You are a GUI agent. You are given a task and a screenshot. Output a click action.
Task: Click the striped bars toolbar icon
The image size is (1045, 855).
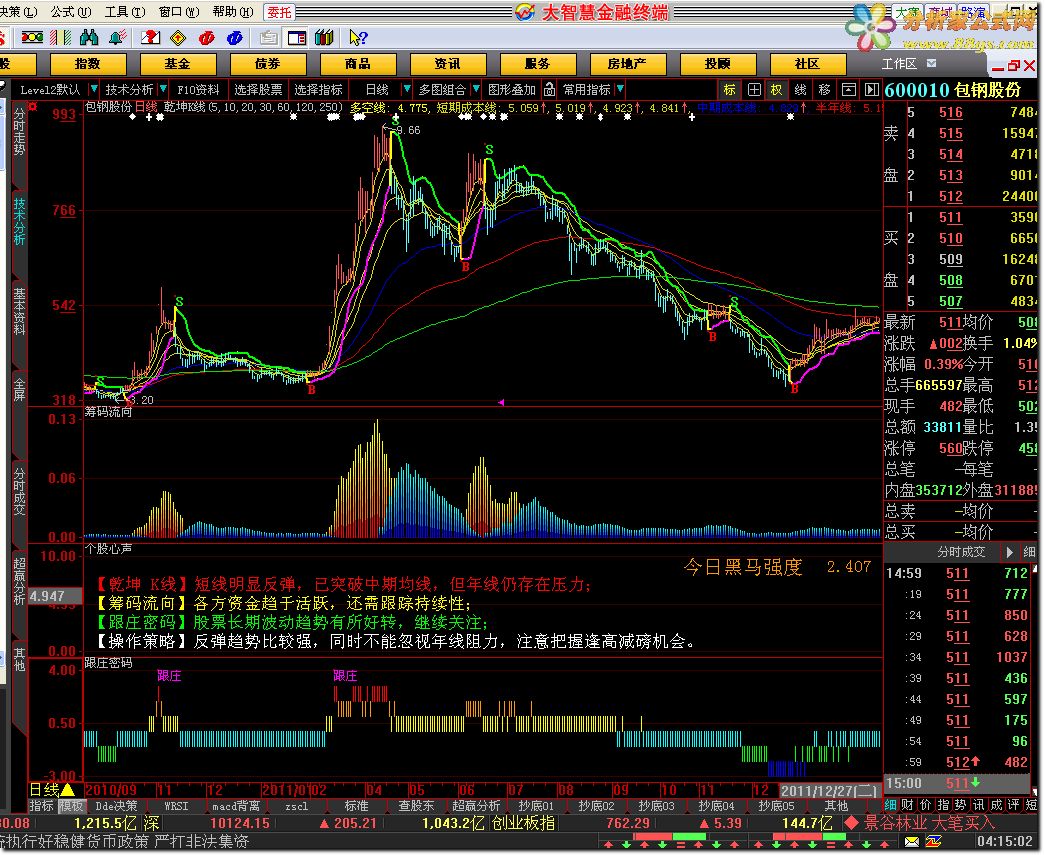point(61,38)
